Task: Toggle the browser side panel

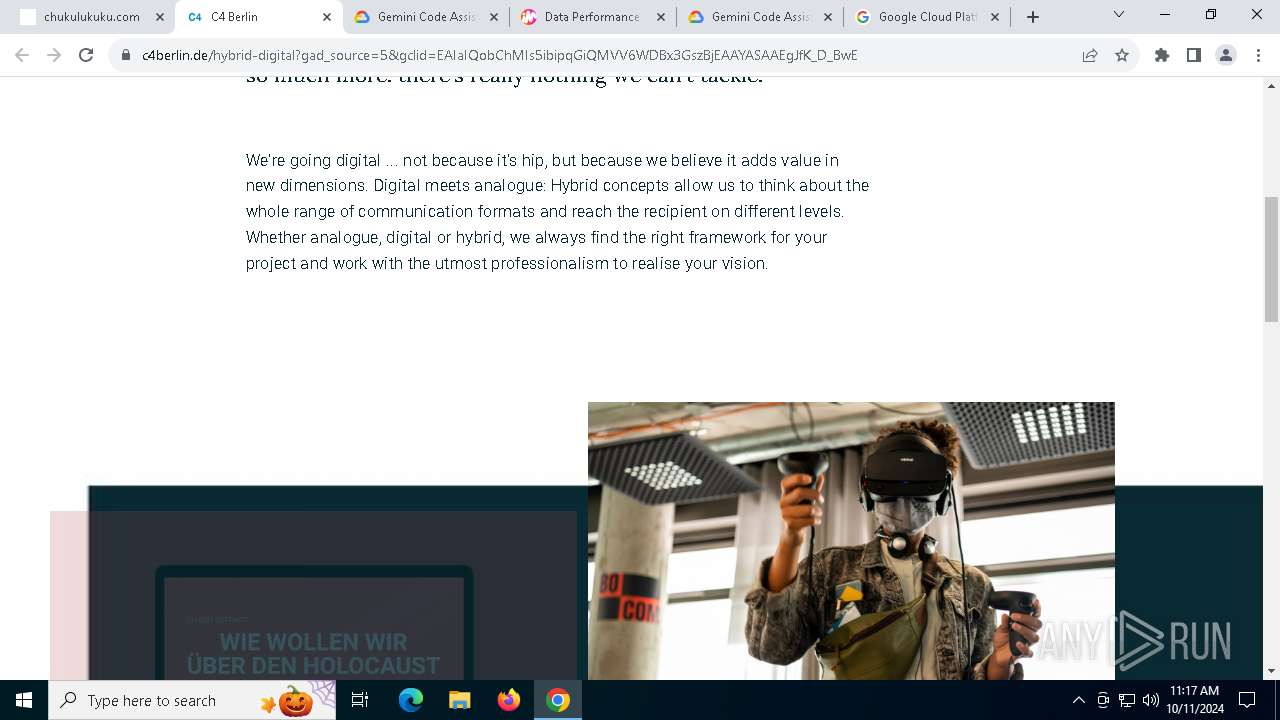Action: pyautogui.click(x=1194, y=55)
